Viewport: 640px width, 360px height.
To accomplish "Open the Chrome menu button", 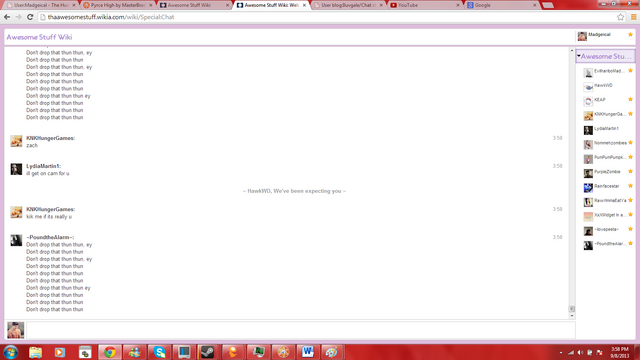I will point(633,17).
